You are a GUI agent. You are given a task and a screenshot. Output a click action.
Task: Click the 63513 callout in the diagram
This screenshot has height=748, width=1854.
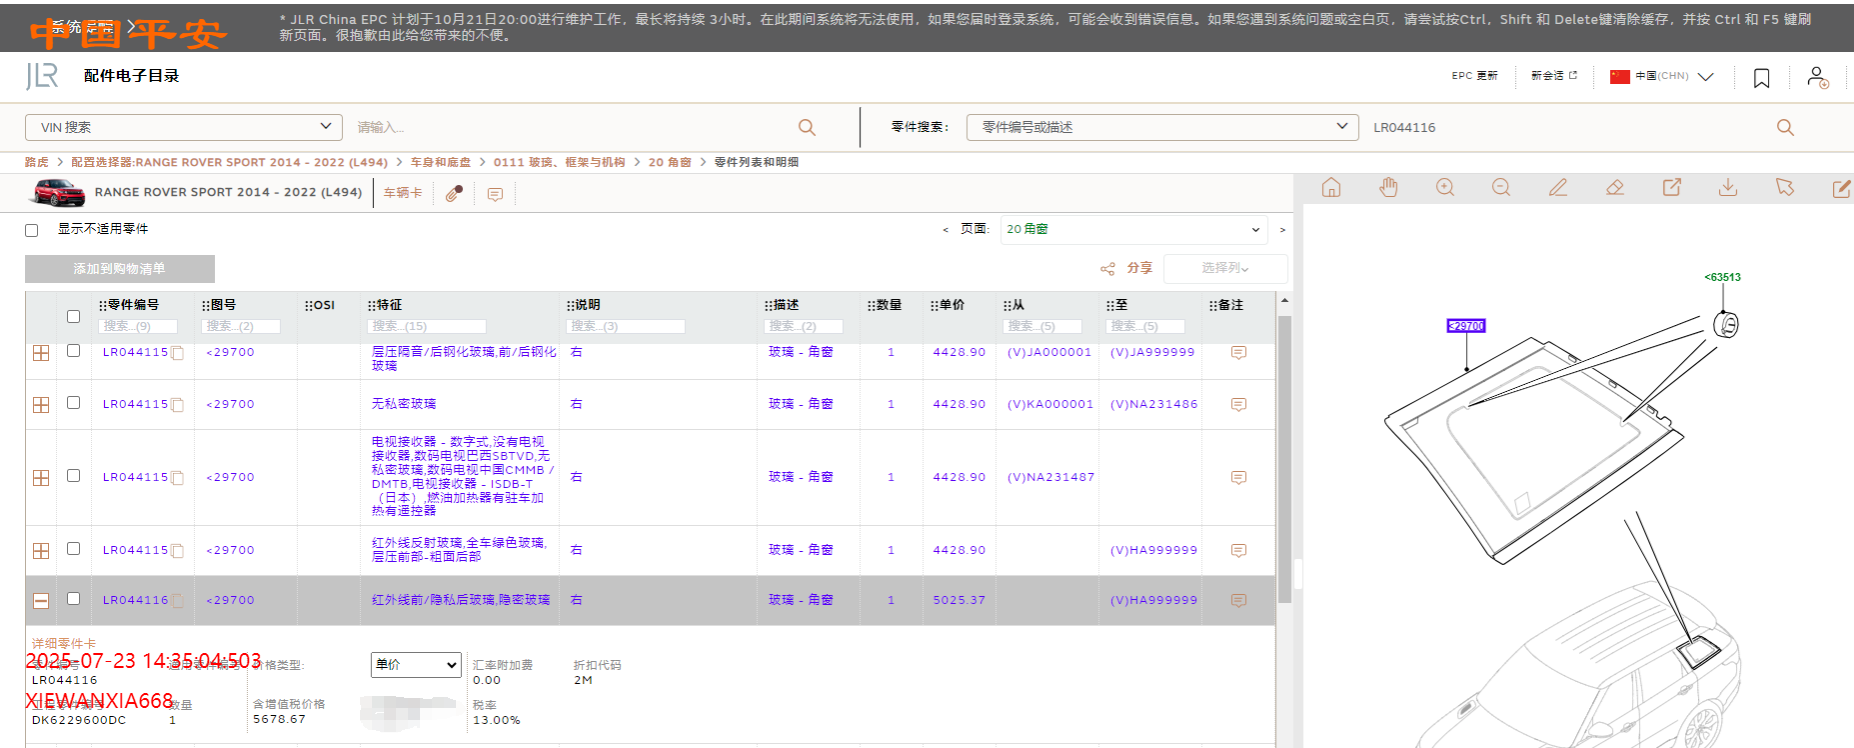pyautogui.click(x=1723, y=277)
